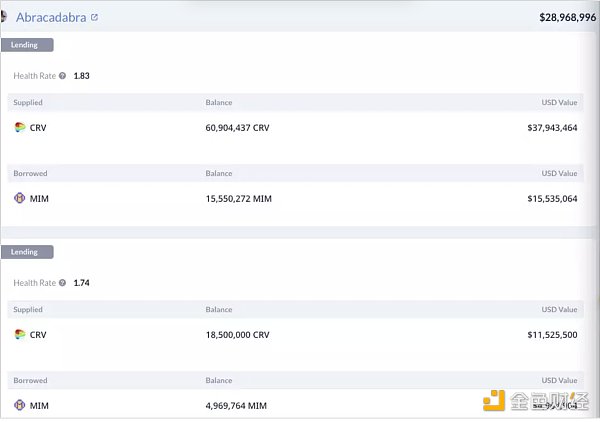Click the Balance header above 15,550,272 MIM

point(219,173)
